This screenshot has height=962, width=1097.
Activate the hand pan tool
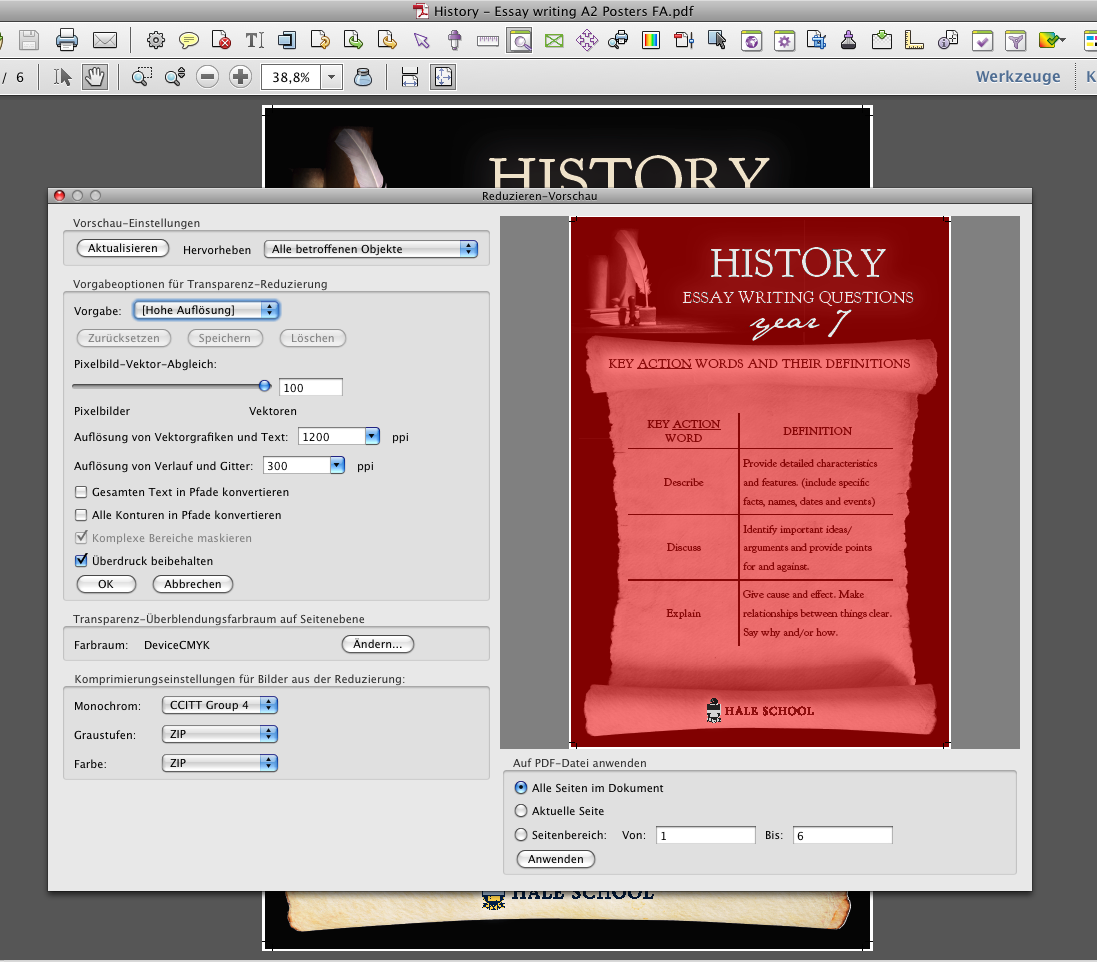click(x=94, y=76)
